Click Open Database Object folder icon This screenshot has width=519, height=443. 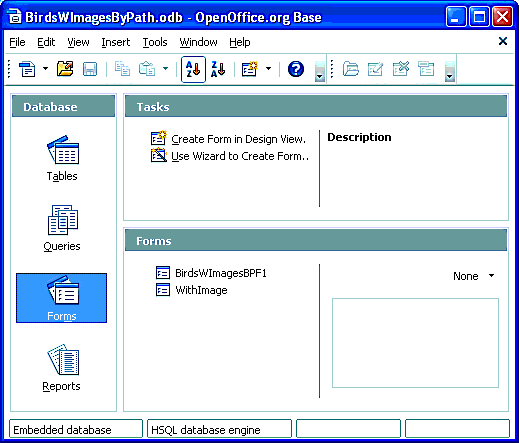(351, 69)
